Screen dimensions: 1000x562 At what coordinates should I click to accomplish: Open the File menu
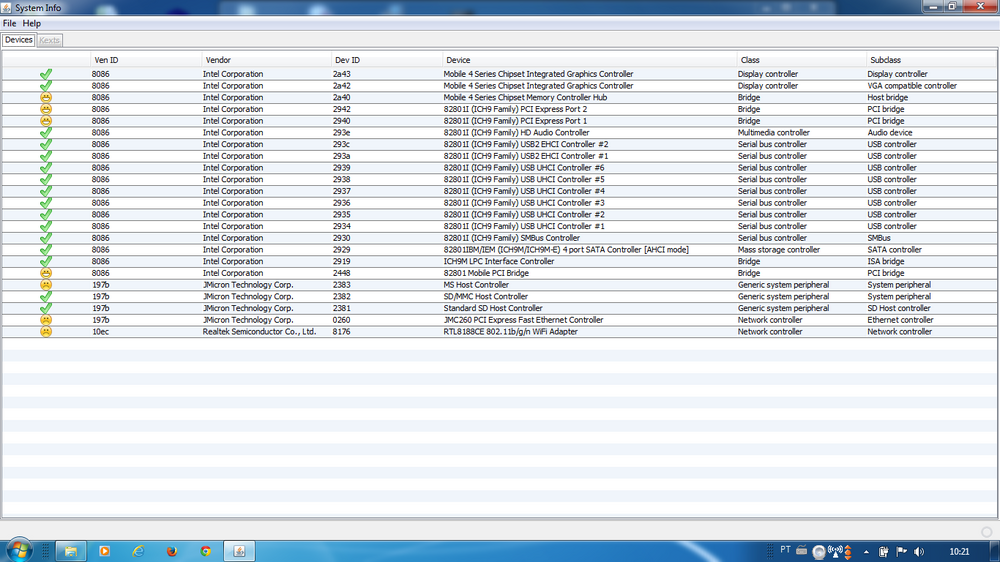pyautogui.click(x=9, y=23)
